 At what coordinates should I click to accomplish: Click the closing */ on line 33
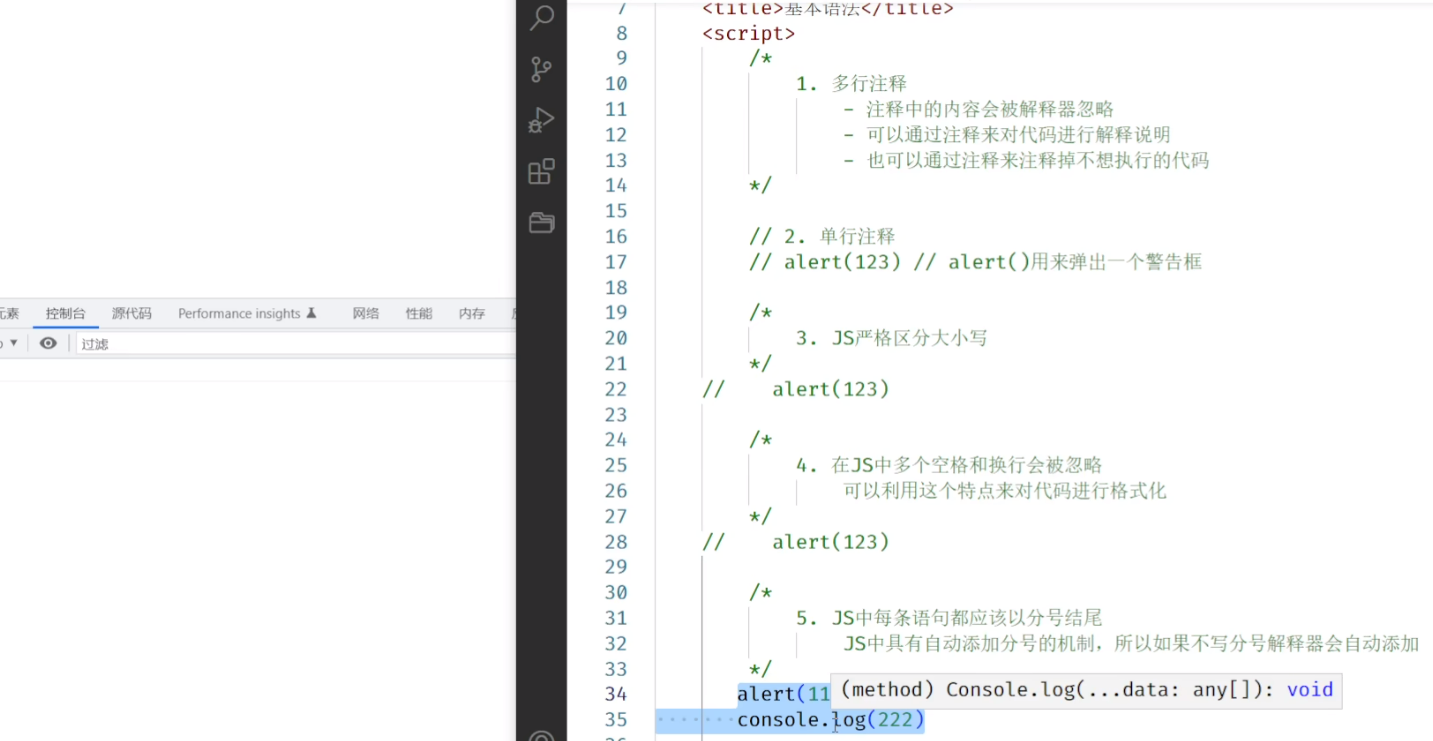tap(760, 669)
